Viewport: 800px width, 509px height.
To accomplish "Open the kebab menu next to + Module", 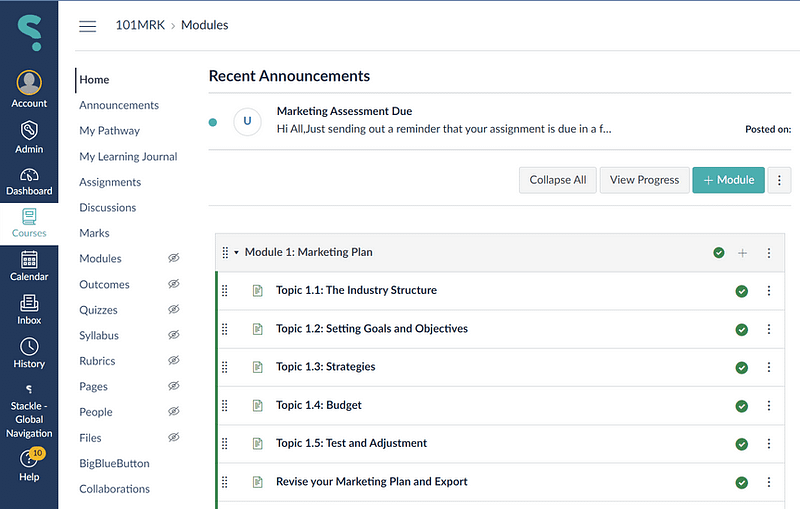I will point(779,180).
